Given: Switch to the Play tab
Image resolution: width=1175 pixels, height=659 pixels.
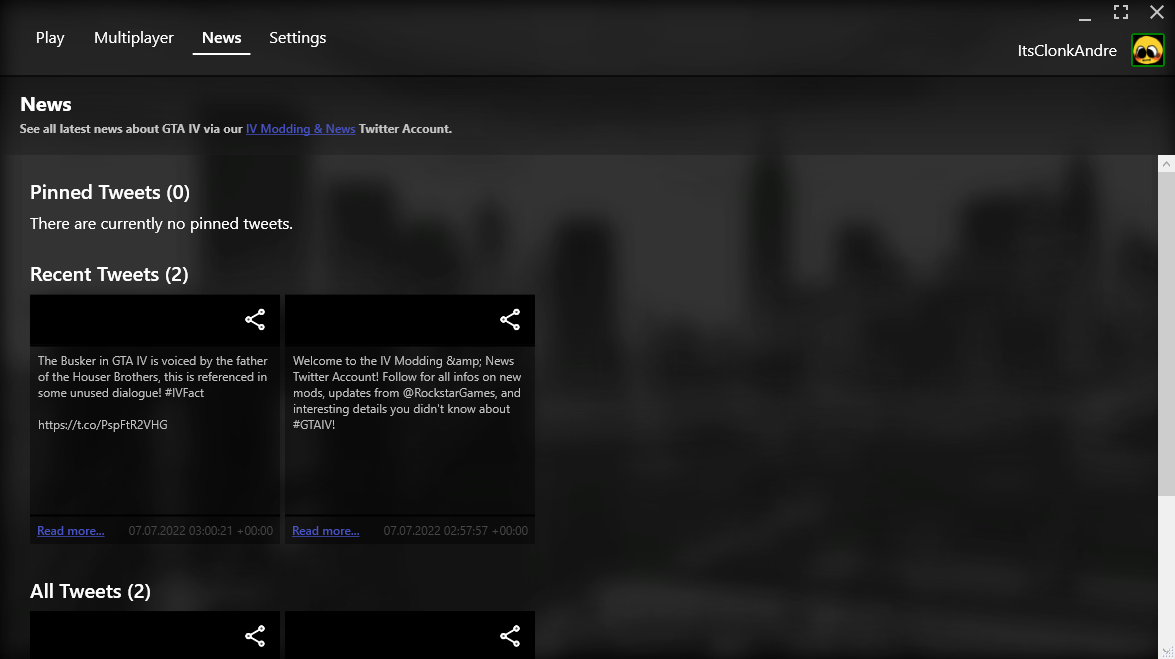Looking at the screenshot, I should tap(50, 38).
